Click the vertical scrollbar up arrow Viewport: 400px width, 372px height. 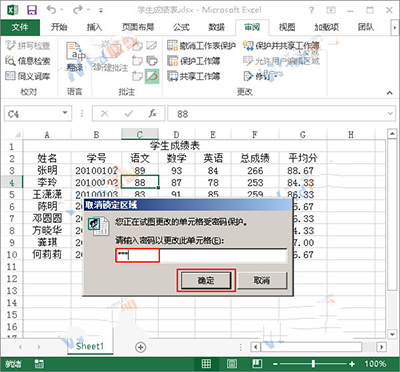click(392, 134)
